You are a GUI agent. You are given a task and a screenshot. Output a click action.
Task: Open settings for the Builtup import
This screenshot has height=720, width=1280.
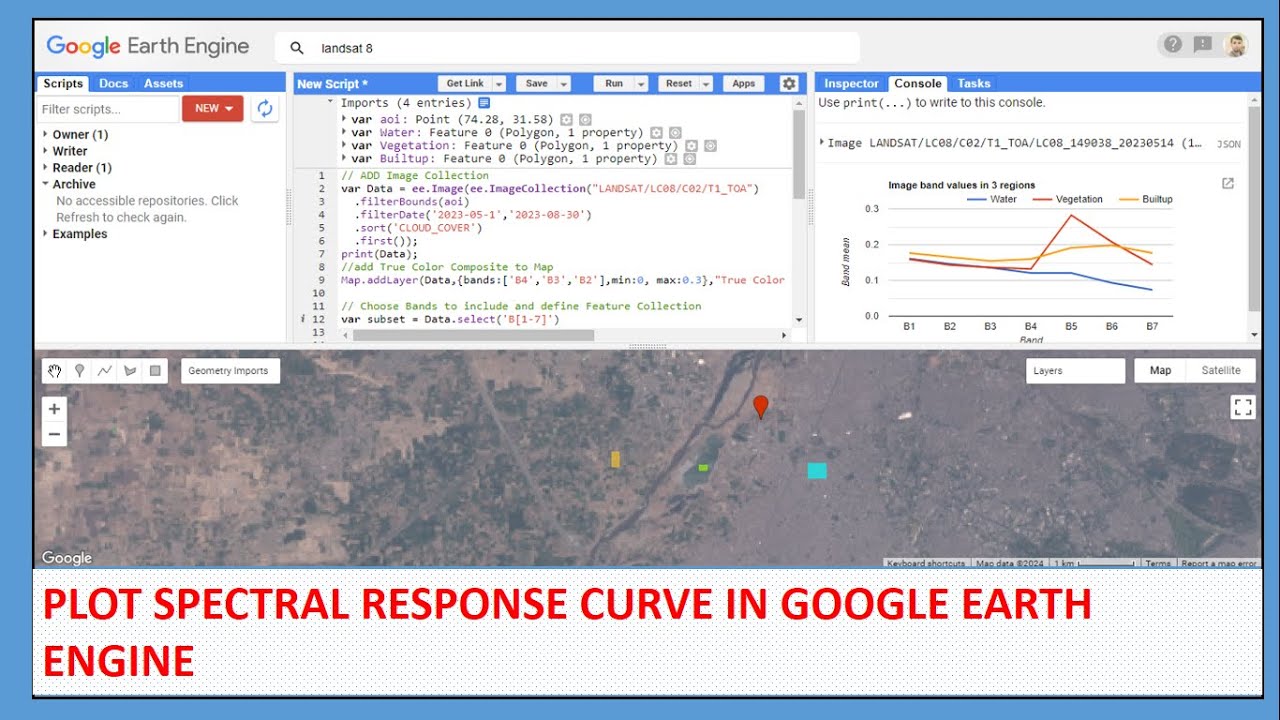(x=670, y=159)
